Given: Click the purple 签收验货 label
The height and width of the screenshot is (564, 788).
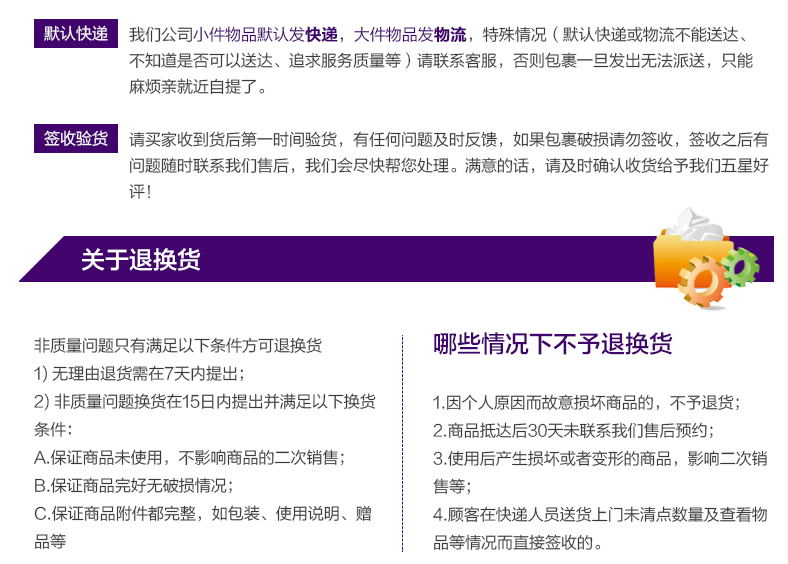Looking at the screenshot, I should [x=76, y=138].
